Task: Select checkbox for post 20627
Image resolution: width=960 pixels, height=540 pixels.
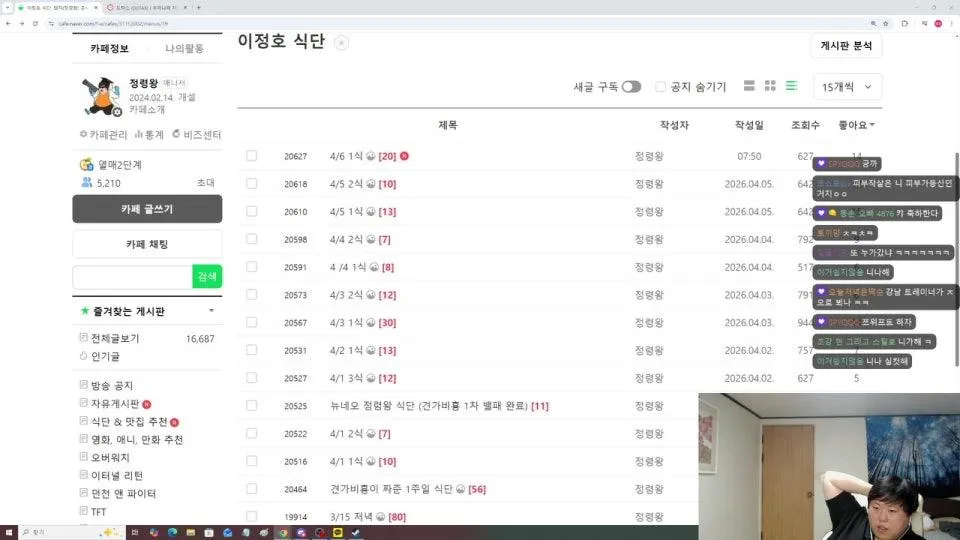Action: pyautogui.click(x=252, y=156)
